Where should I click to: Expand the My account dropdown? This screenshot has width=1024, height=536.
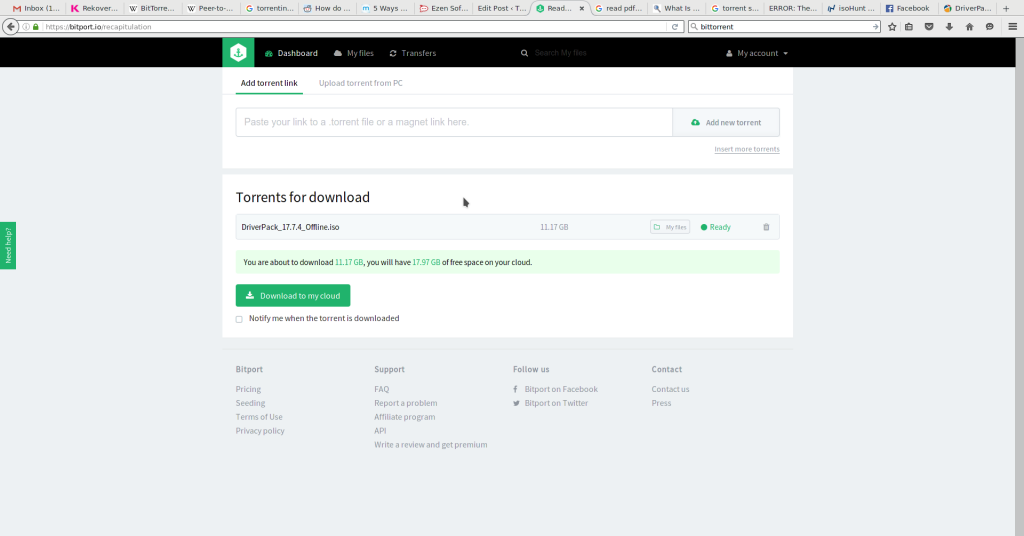757,53
